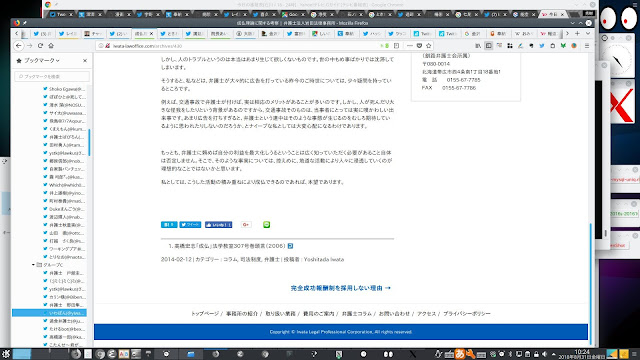
Task: Bookmark this page with the star icon
Action: pos(429,46)
